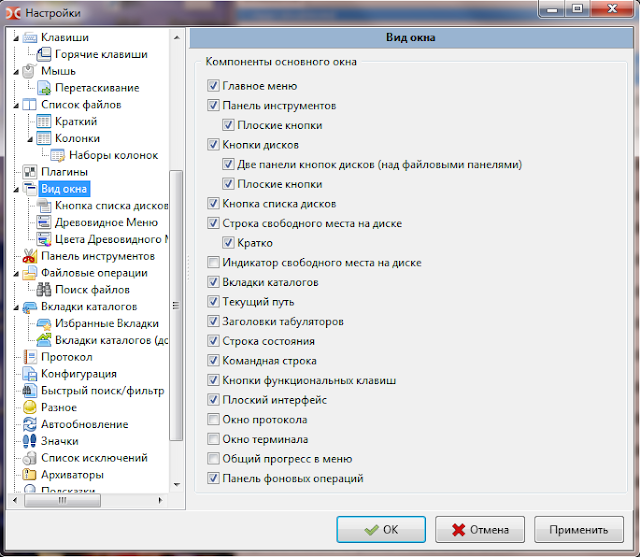Click the tree horizontal scrollbar left arrow

click(15, 500)
